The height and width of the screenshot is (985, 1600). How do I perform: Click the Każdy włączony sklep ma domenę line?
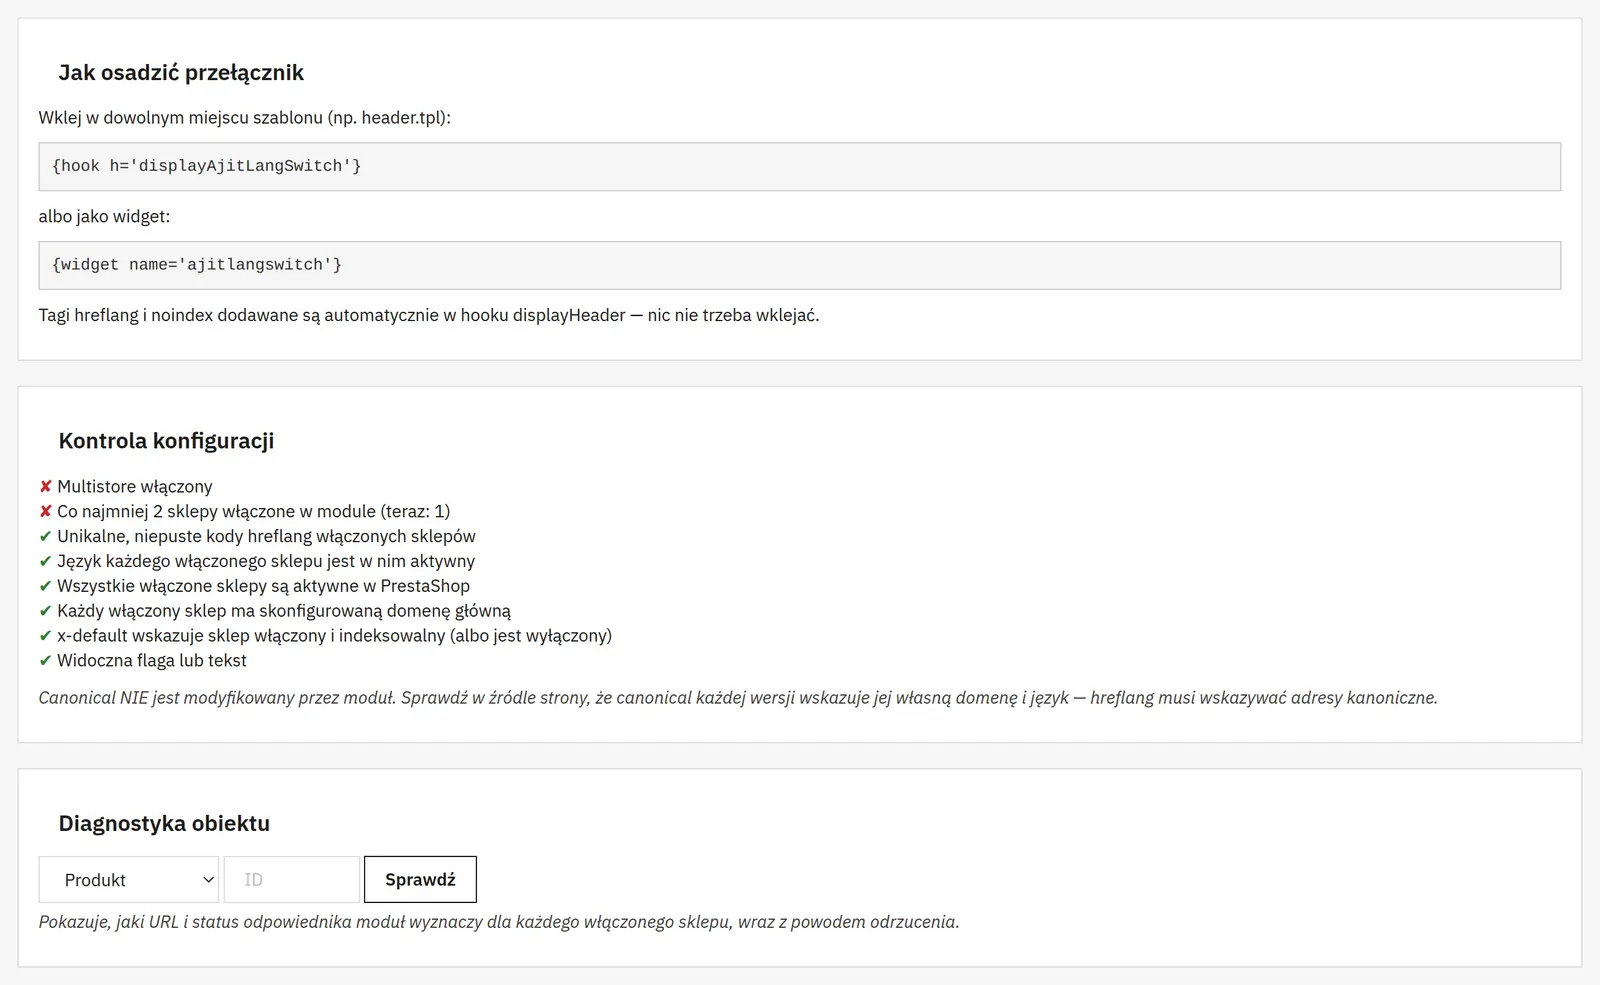pyautogui.click(x=275, y=611)
